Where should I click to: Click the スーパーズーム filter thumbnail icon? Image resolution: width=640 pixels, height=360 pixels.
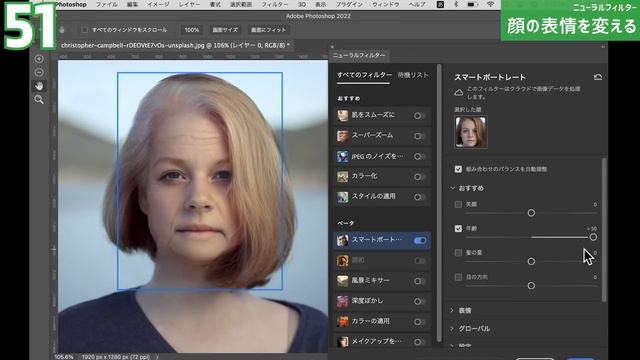pyautogui.click(x=342, y=136)
